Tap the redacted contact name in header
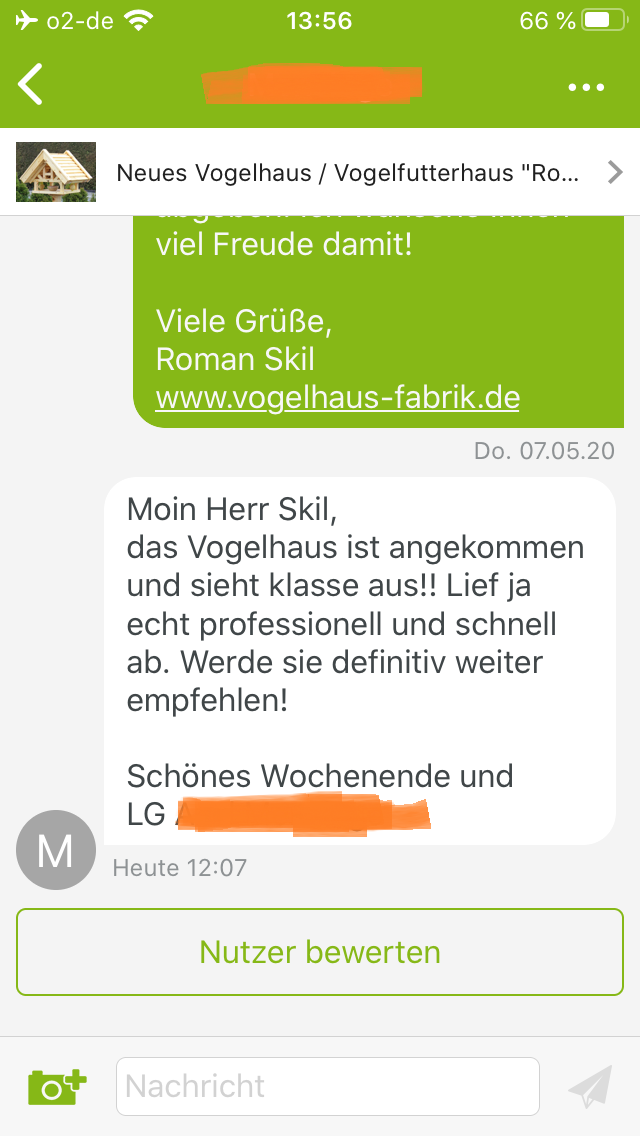640x1136 pixels. (x=312, y=85)
